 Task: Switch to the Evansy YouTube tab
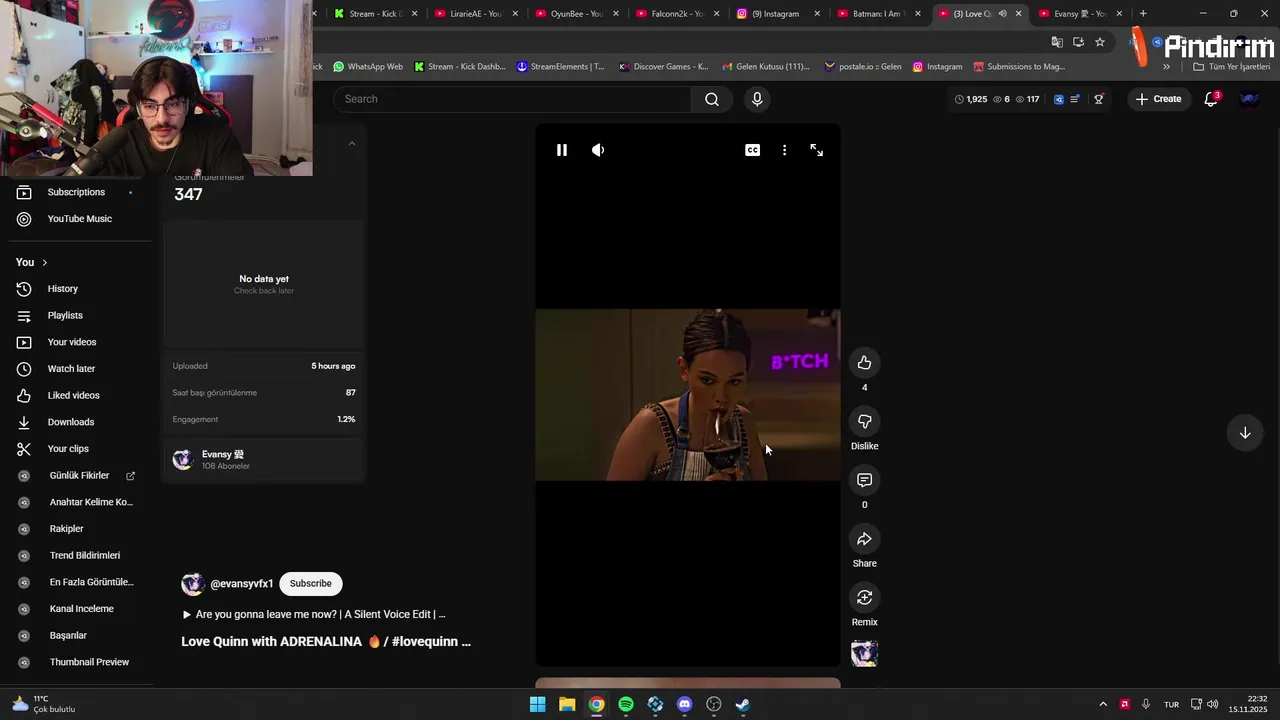pyautogui.click(x=1079, y=14)
